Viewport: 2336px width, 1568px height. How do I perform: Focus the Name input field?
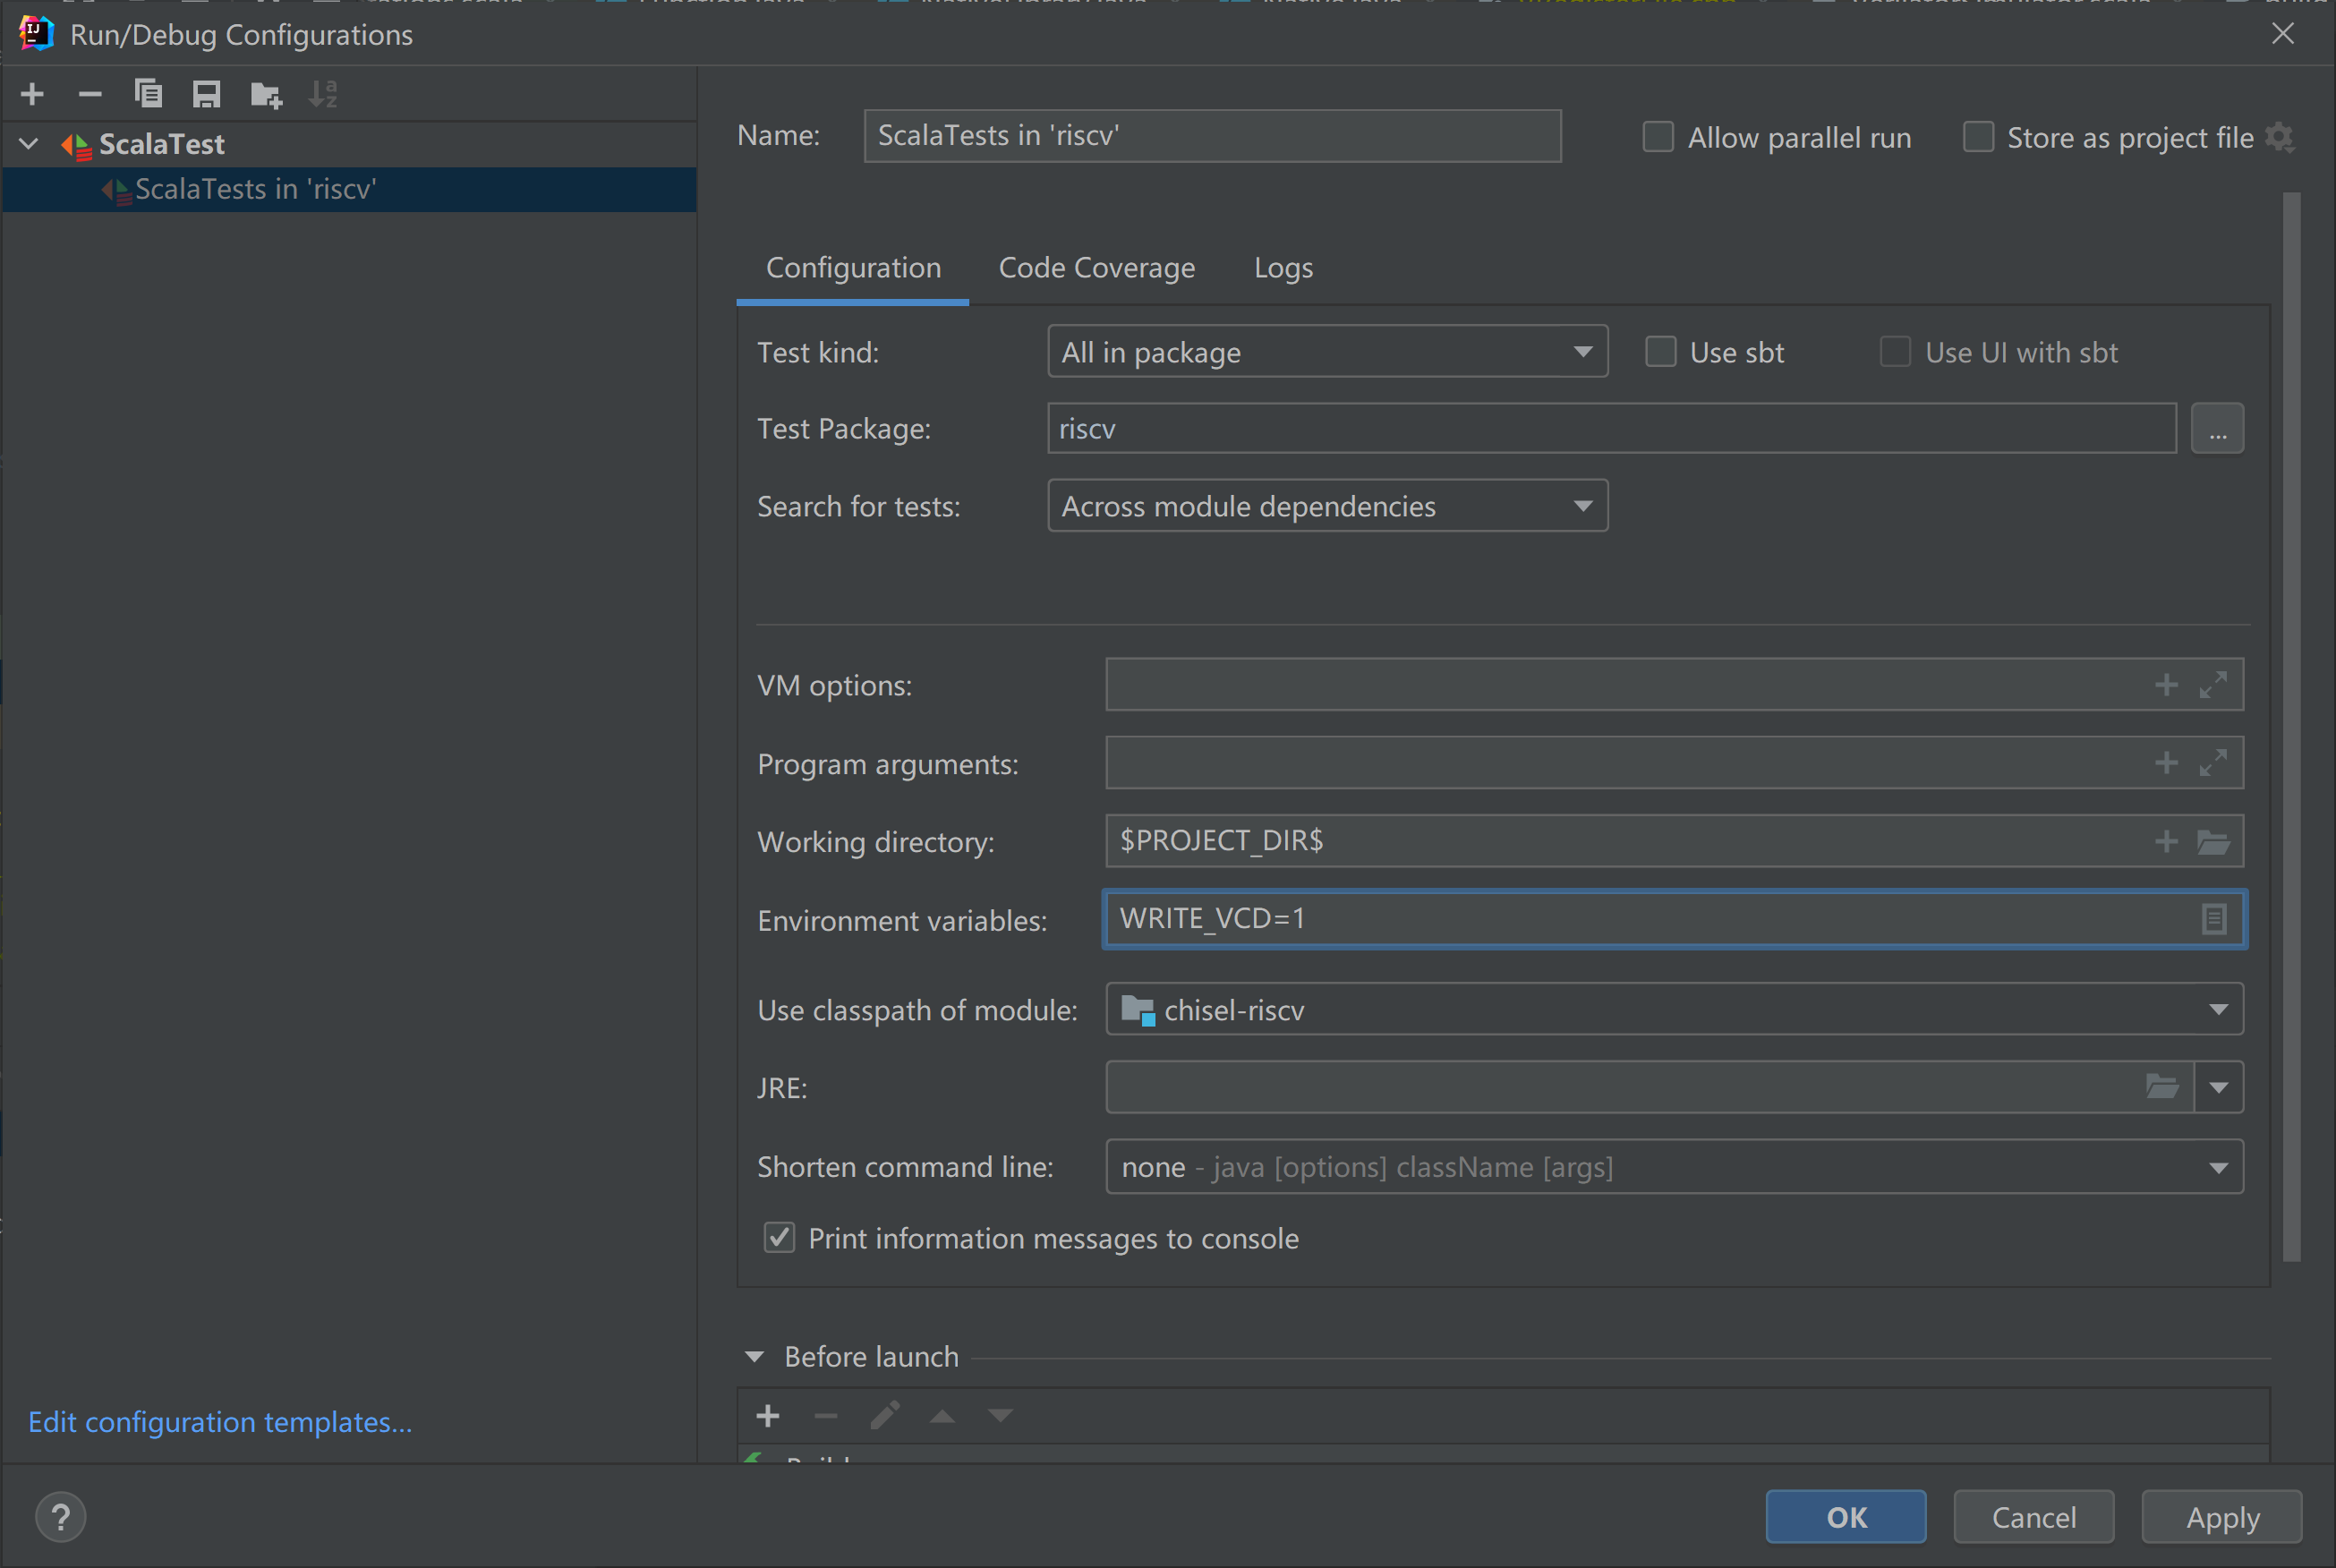tap(1212, 136)
